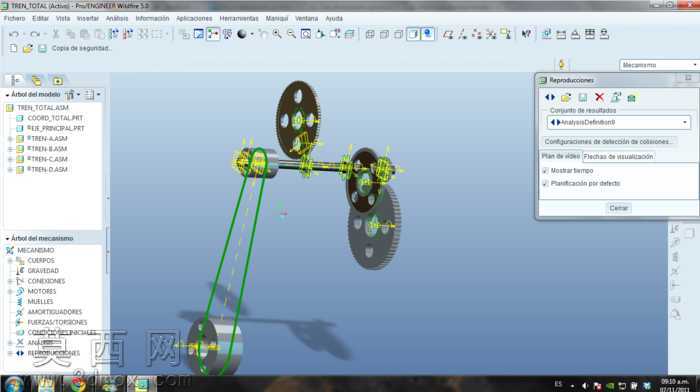
Task: Click the Cut scissors icon
Action: pos(56,34)
